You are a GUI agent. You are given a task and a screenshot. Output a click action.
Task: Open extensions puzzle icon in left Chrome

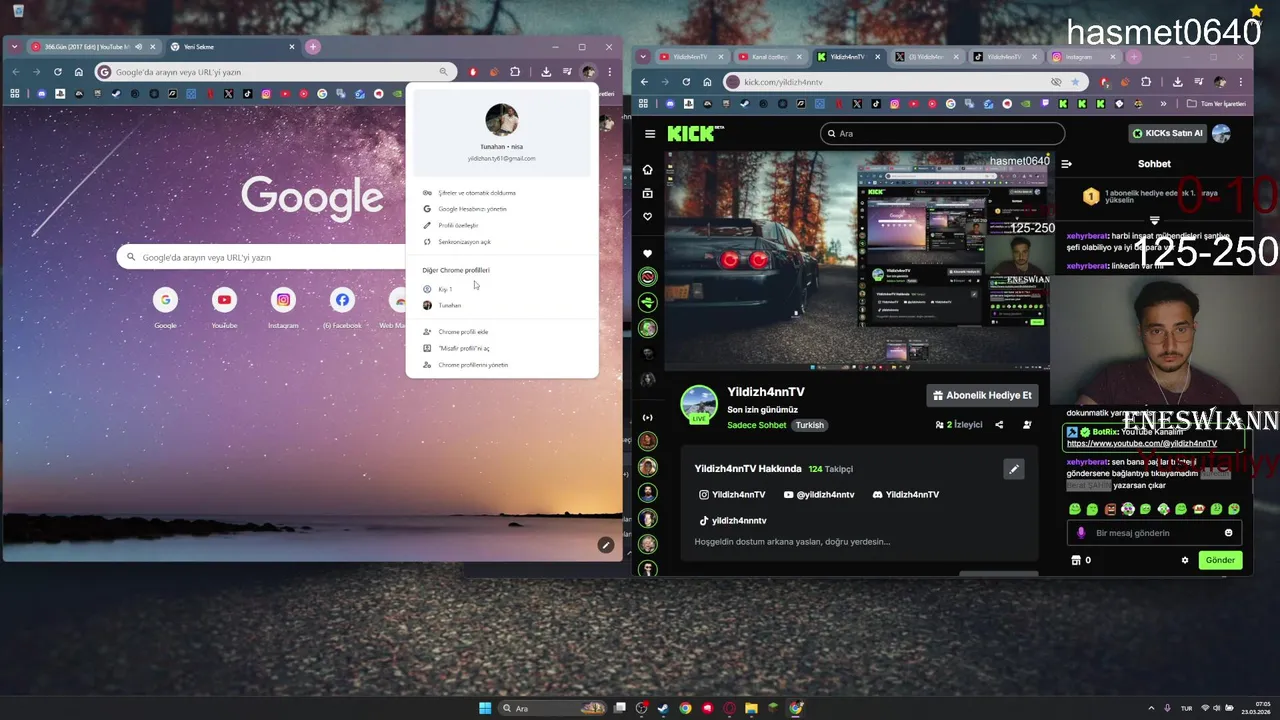coord(515,72)
